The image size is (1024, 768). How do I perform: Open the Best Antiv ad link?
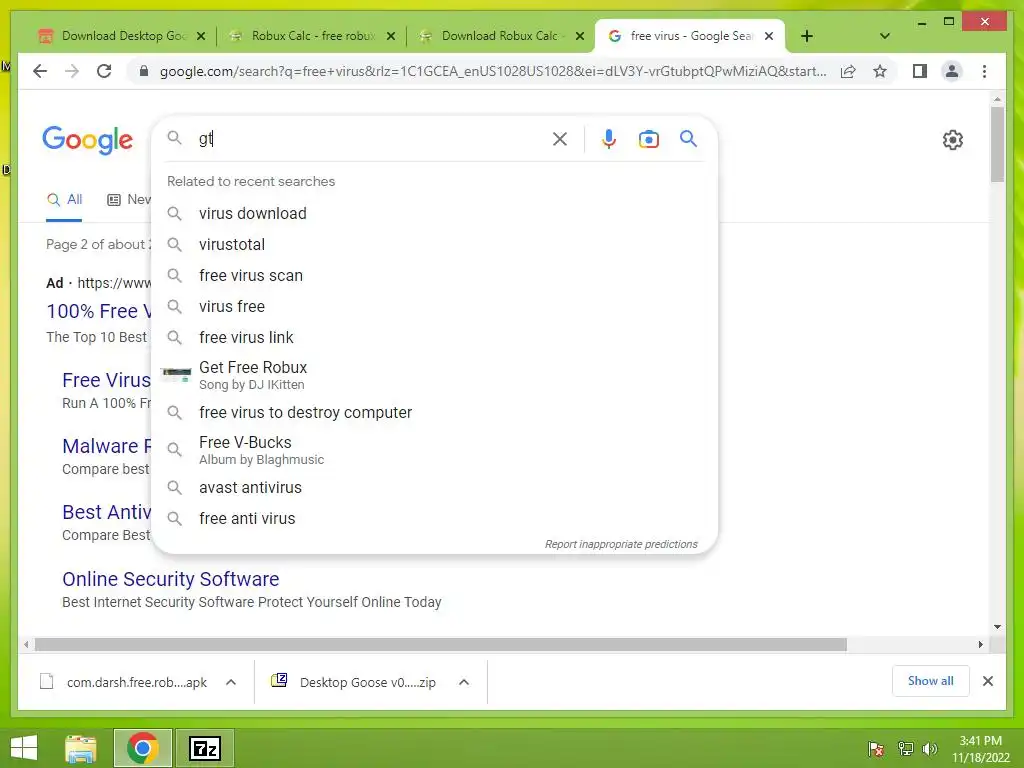[106, 512]
